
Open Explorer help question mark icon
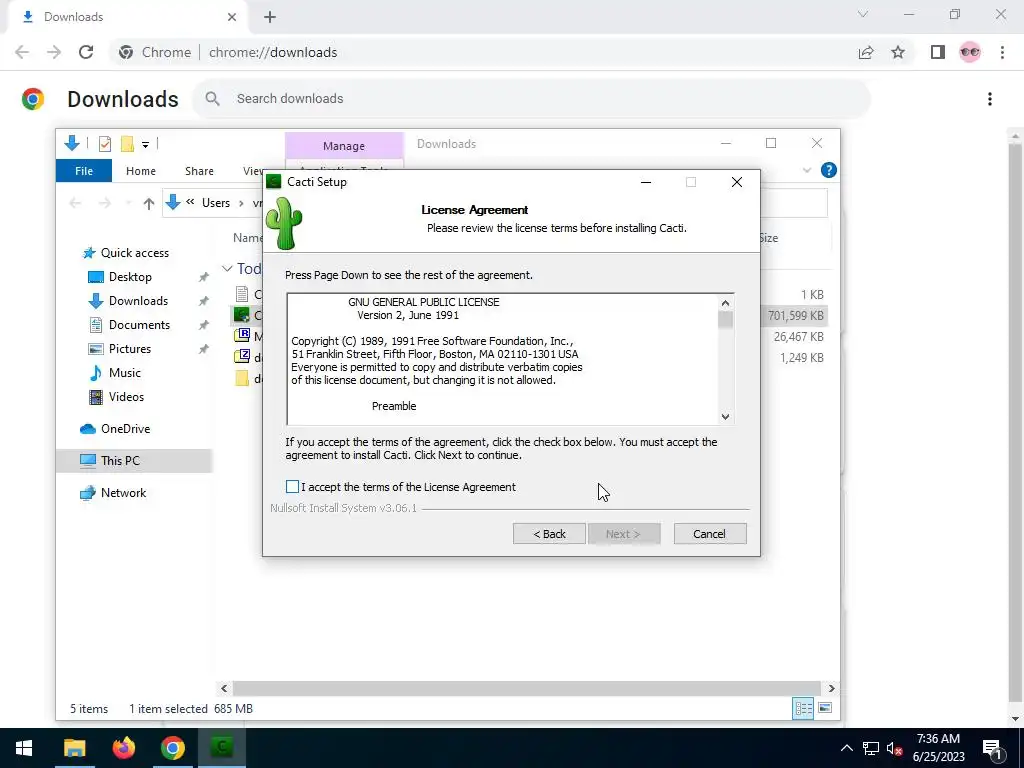coord(828,170)
